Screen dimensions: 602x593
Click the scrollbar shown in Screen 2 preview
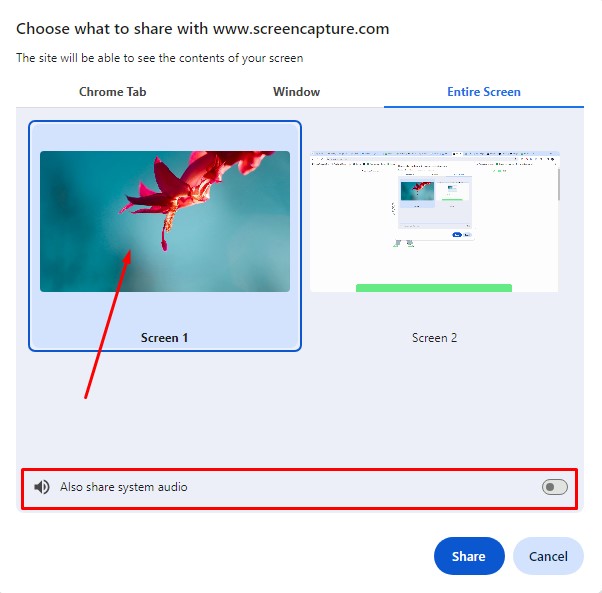pyautogui.click(x=558, y=184)
